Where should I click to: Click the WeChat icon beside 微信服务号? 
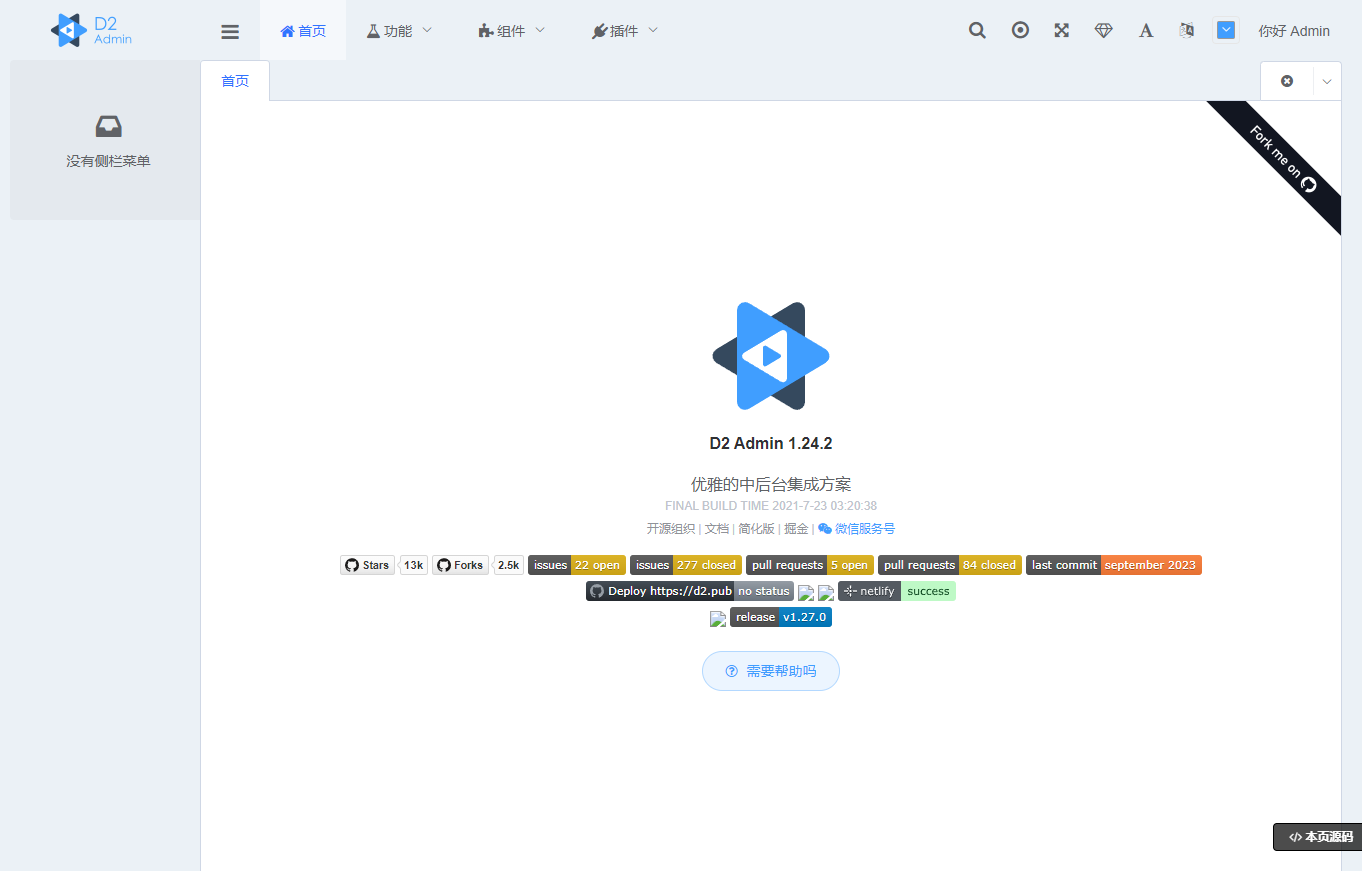click(x=825, y=528)
